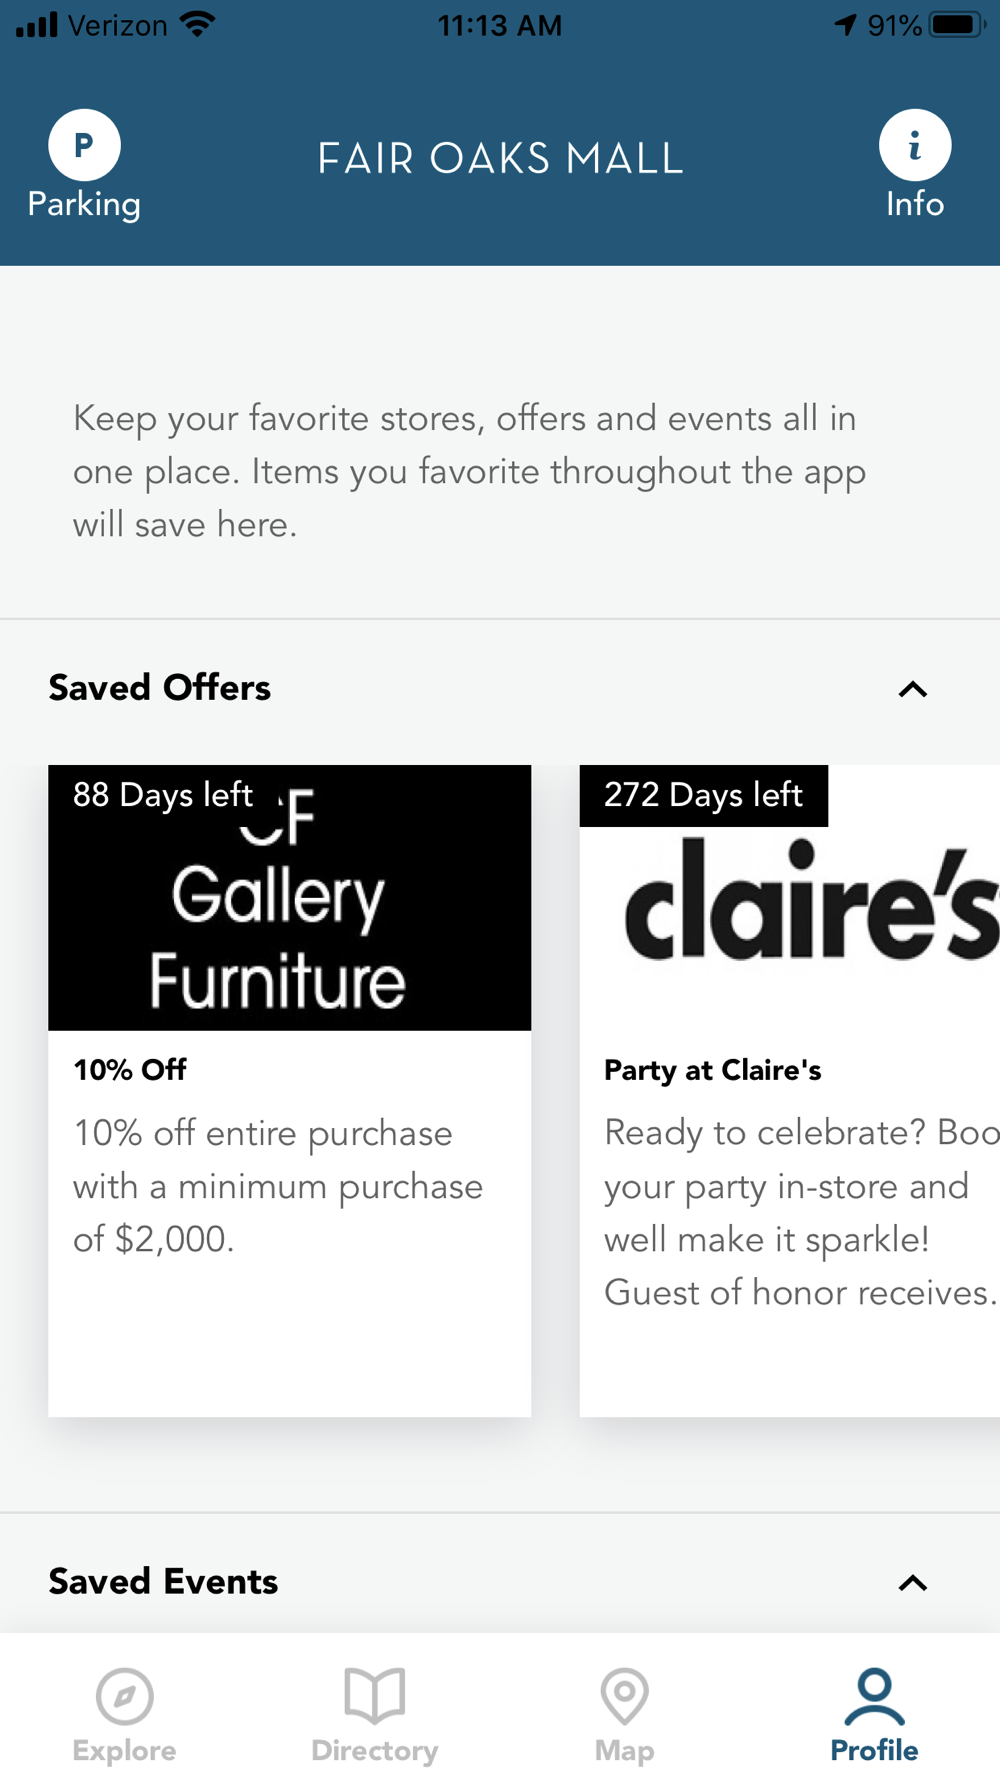Image resolution: width=1000 pixels, height=1778 pixels.
Task: Switch to the Map tab label
Action: click(x=625, y=1750)
